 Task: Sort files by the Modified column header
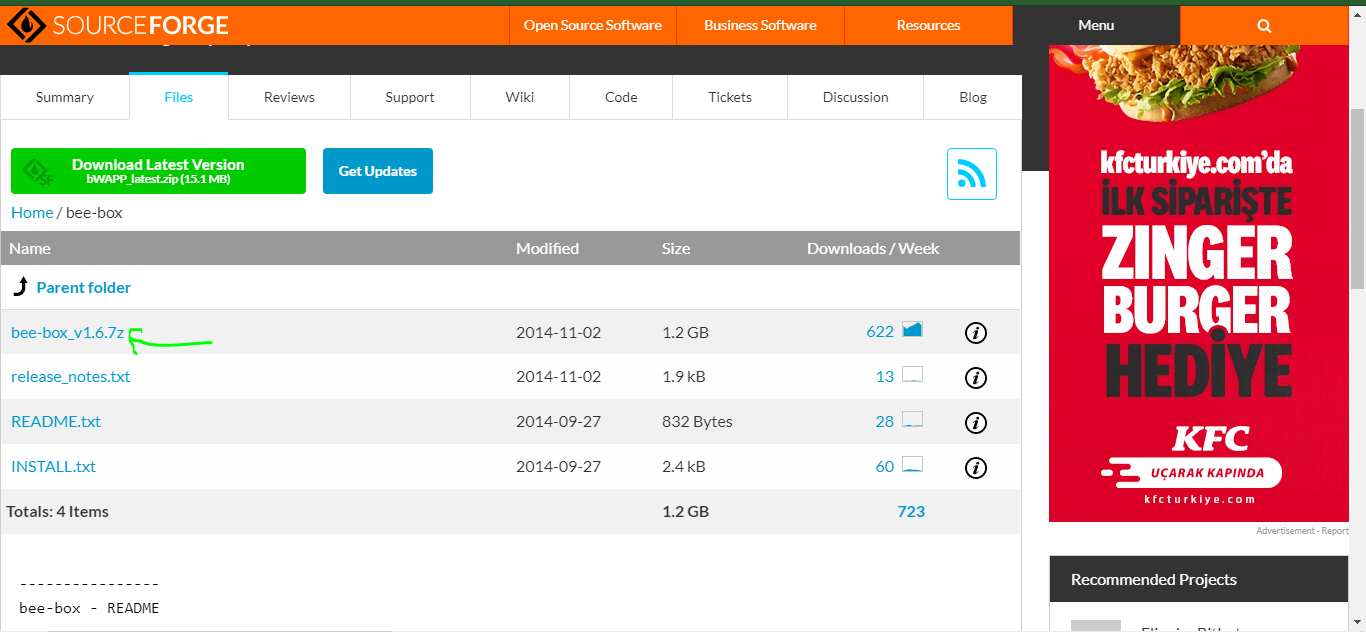(x=547, y=248)
